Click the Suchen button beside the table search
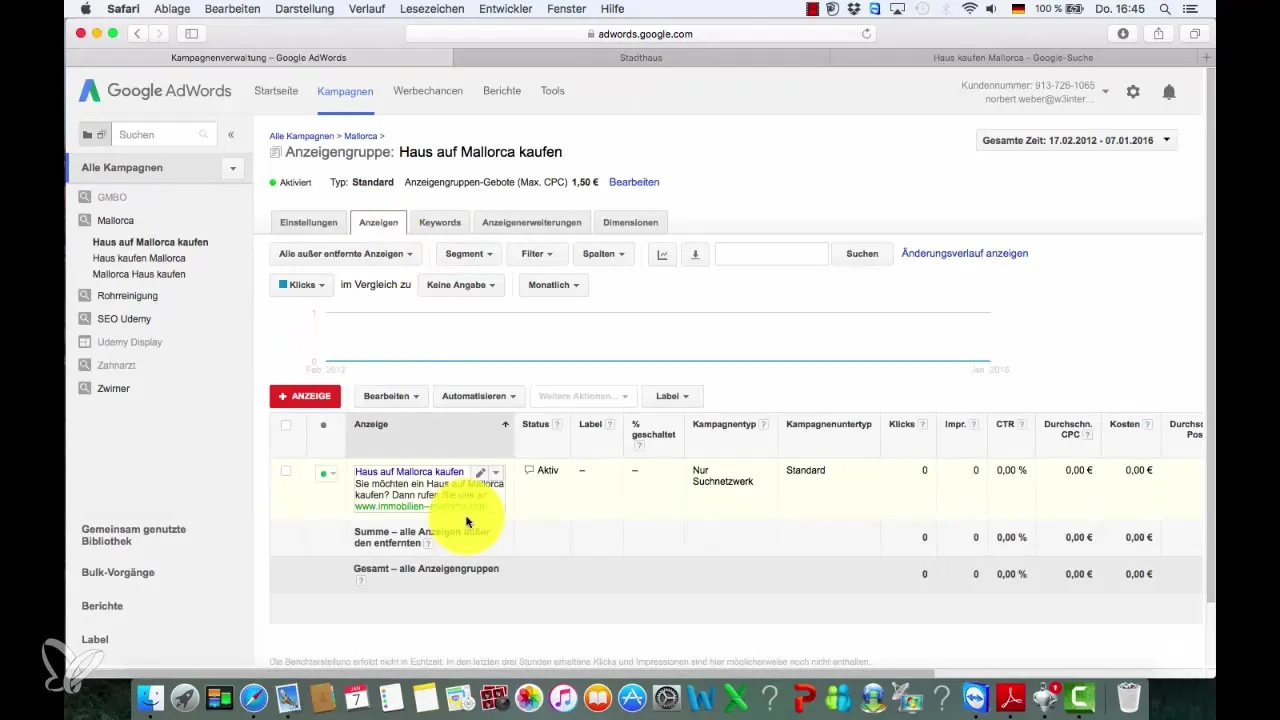Viewport: 1280px width, 720px height. [862, 254]
